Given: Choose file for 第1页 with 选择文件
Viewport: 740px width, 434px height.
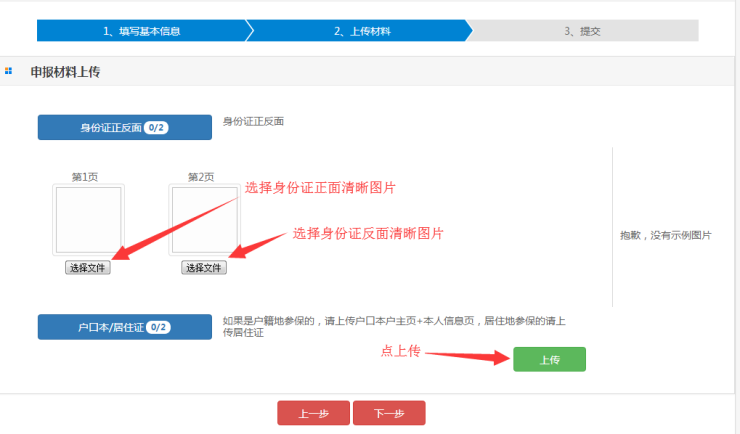Looking at the screenshot, I should 88,268.
